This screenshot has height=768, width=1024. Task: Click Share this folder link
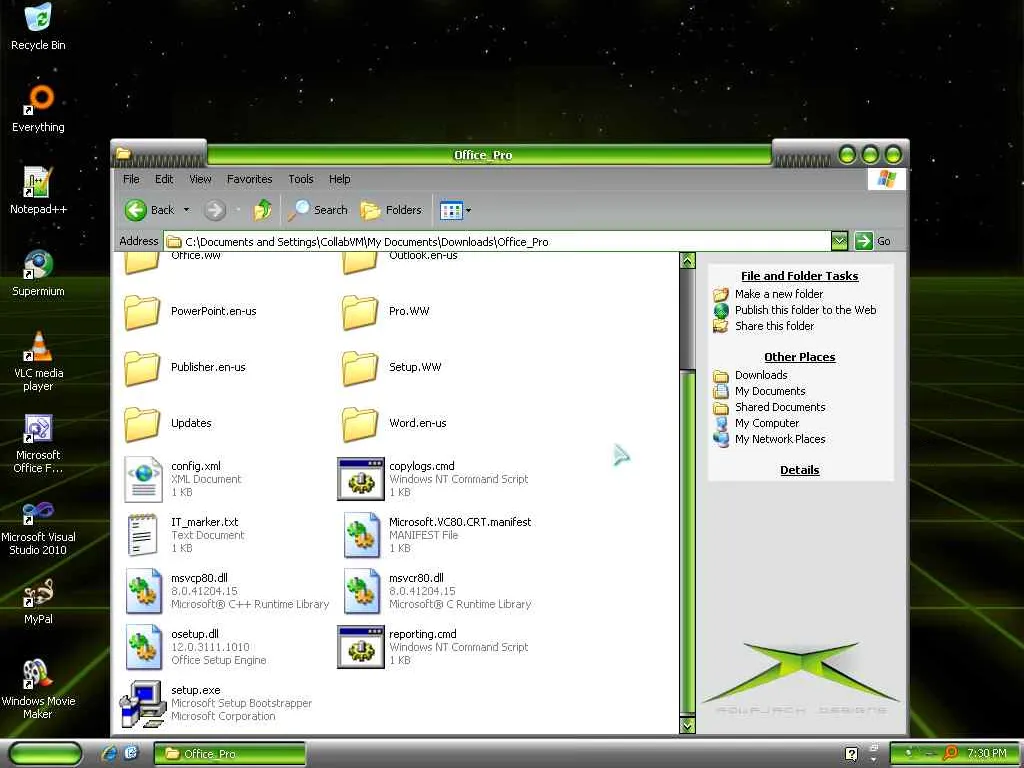[x=775, y=326]
